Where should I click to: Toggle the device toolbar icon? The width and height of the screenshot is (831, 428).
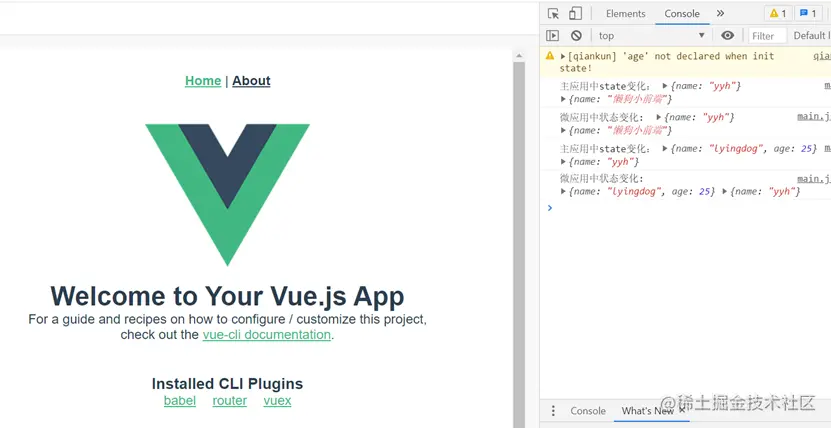click(x=576, y=14)
